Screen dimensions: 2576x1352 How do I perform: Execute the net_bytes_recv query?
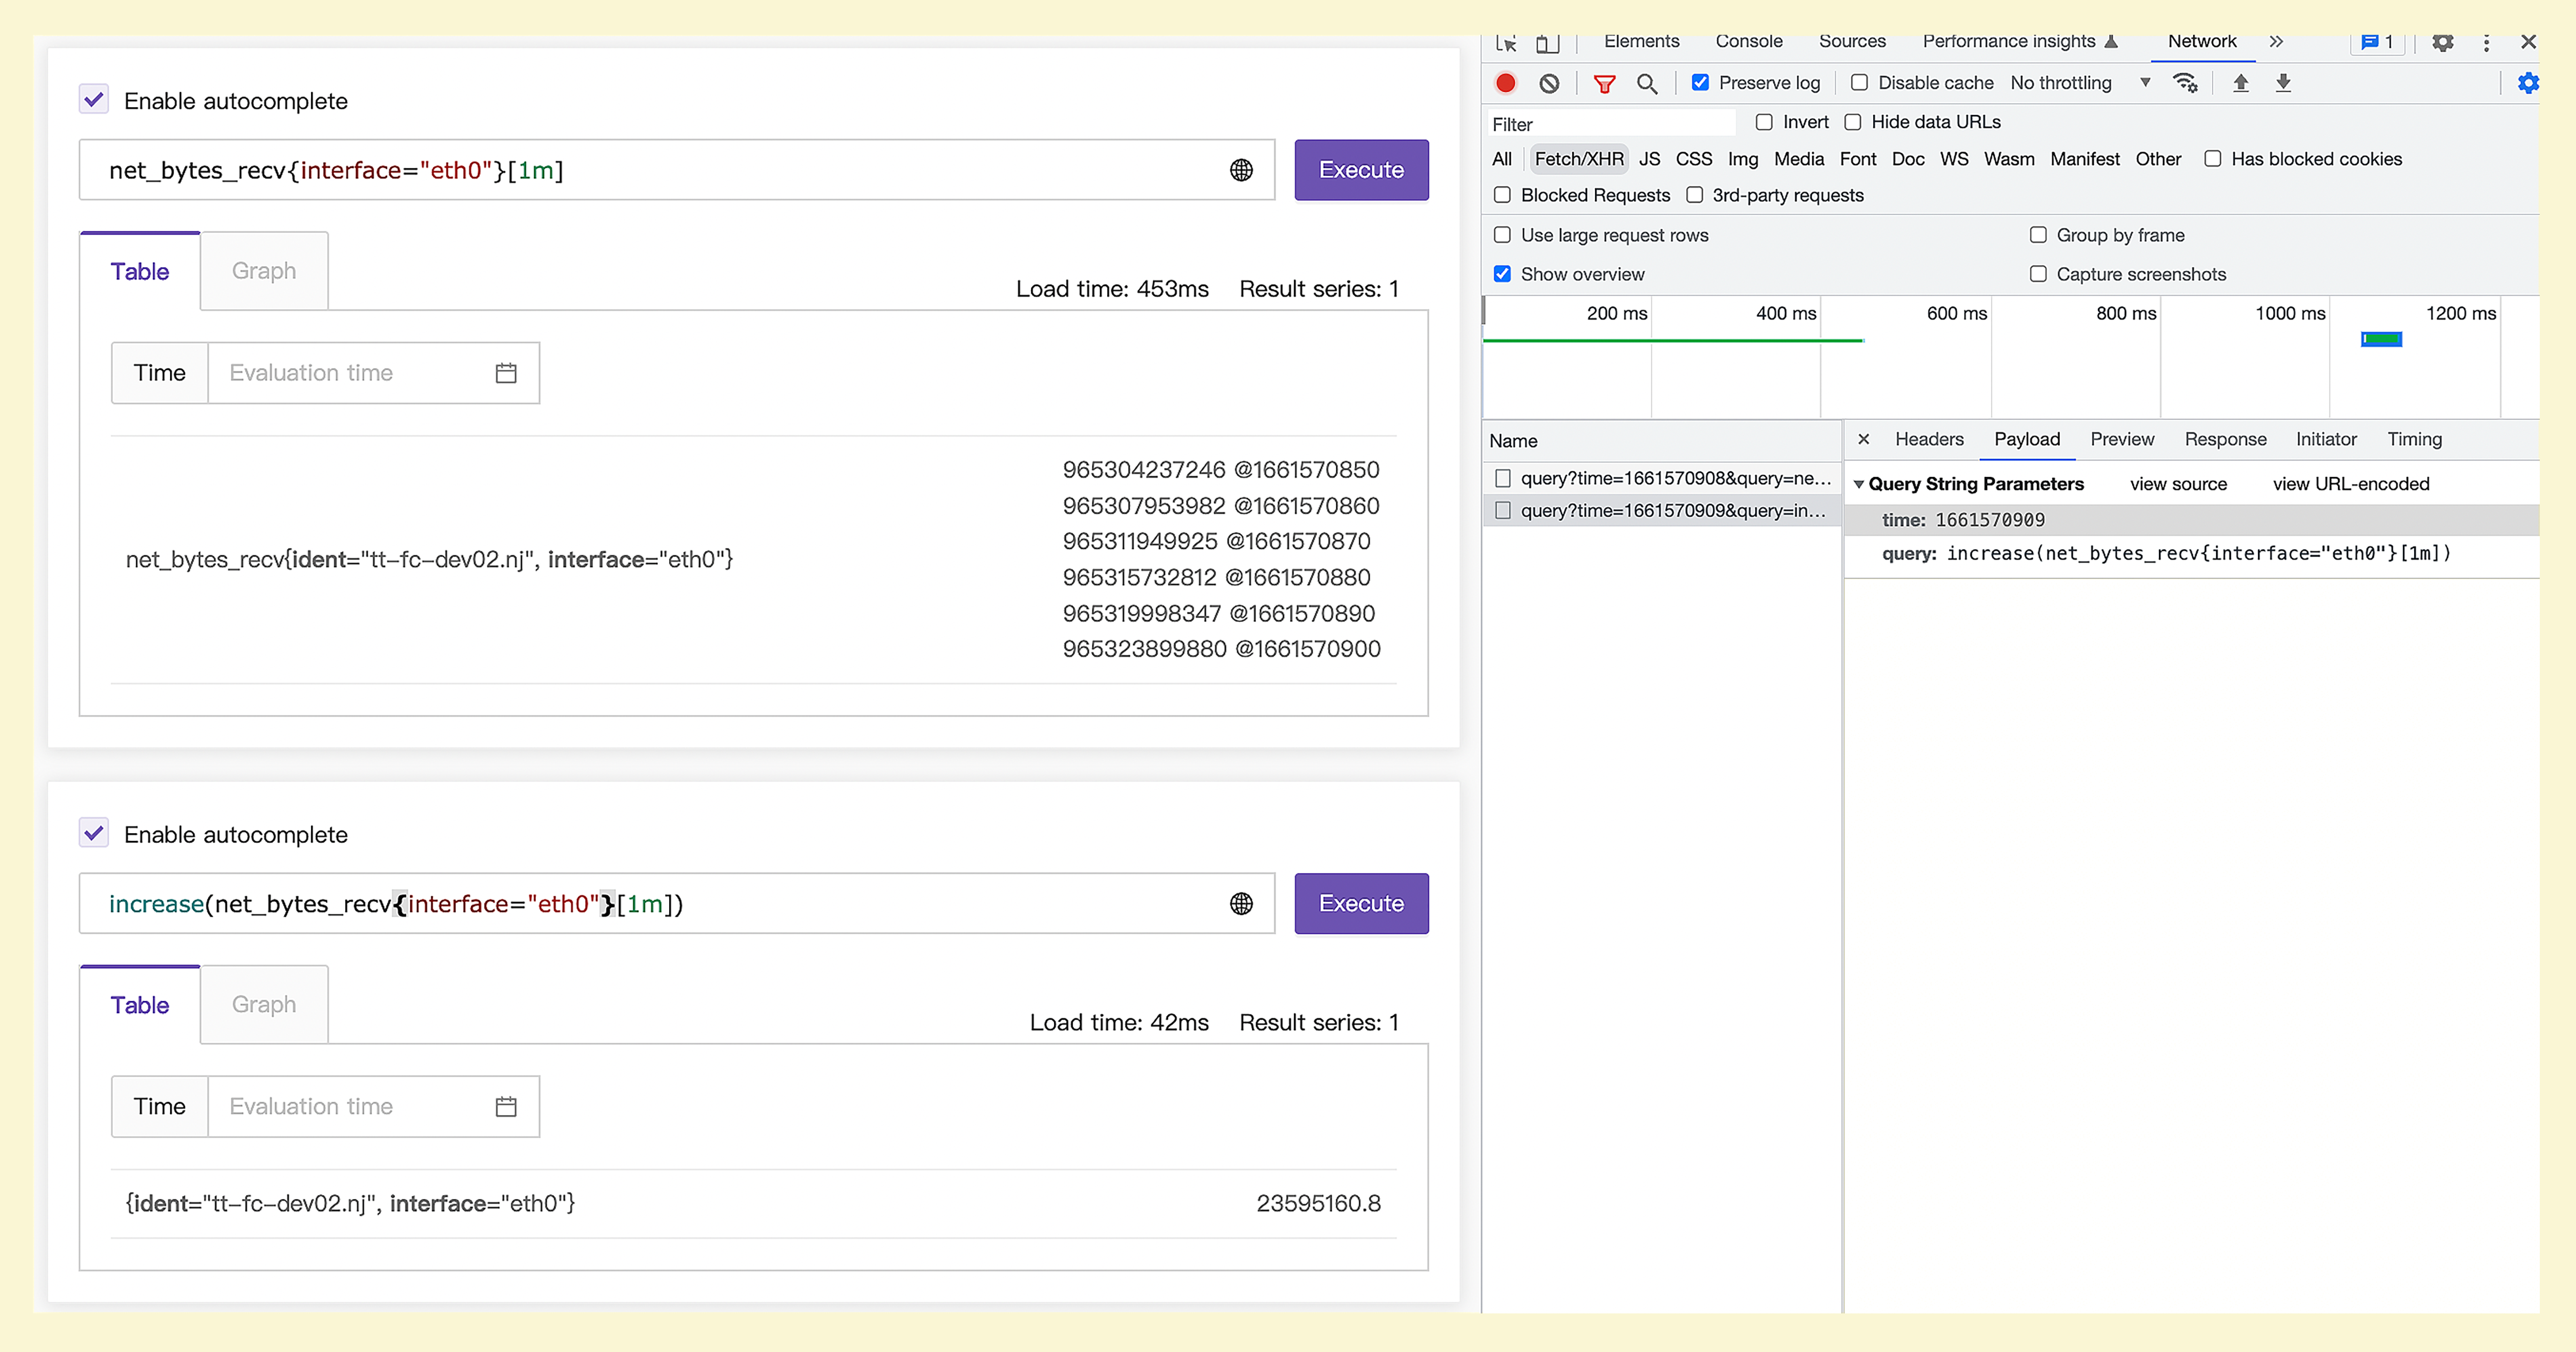pyautogui.click(x=1361, y=170)
